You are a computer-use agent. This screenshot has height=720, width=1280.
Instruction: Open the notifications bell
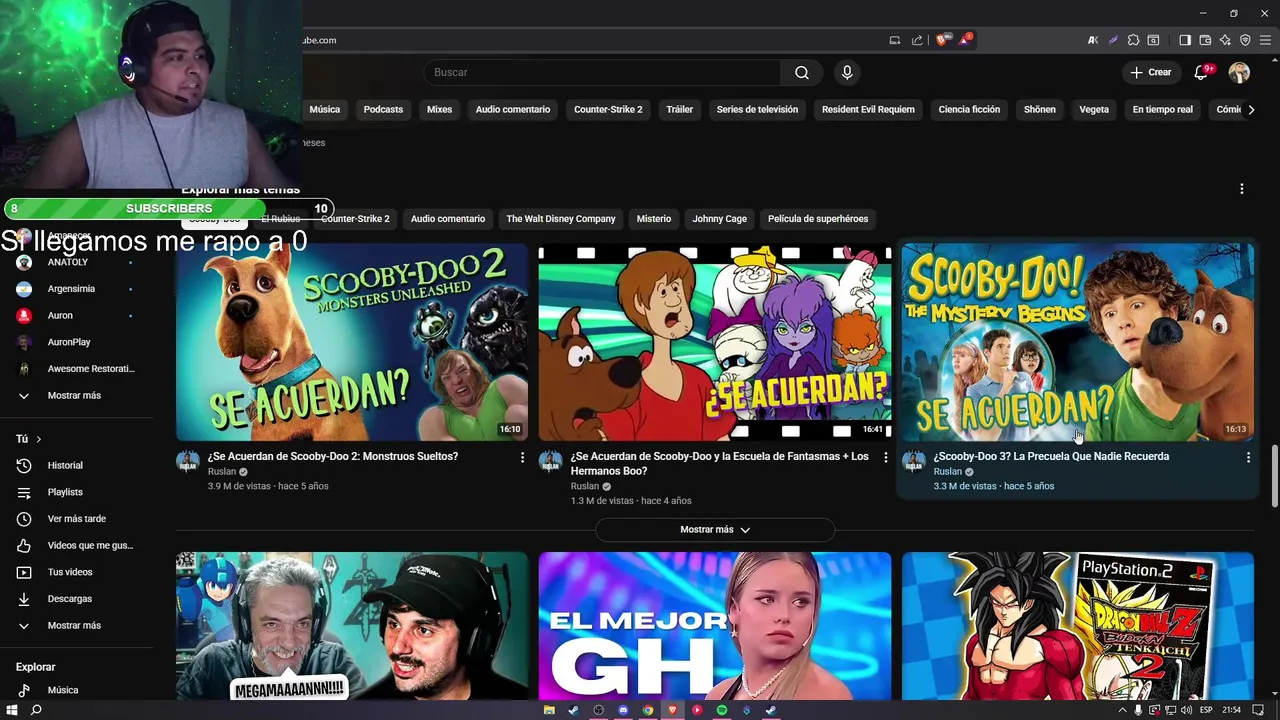[x=1202, y=72]
